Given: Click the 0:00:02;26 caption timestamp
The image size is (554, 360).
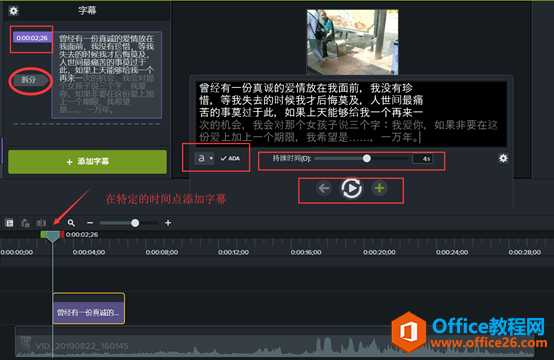Looking at the screenshot, I should click(x=32, y=37).
